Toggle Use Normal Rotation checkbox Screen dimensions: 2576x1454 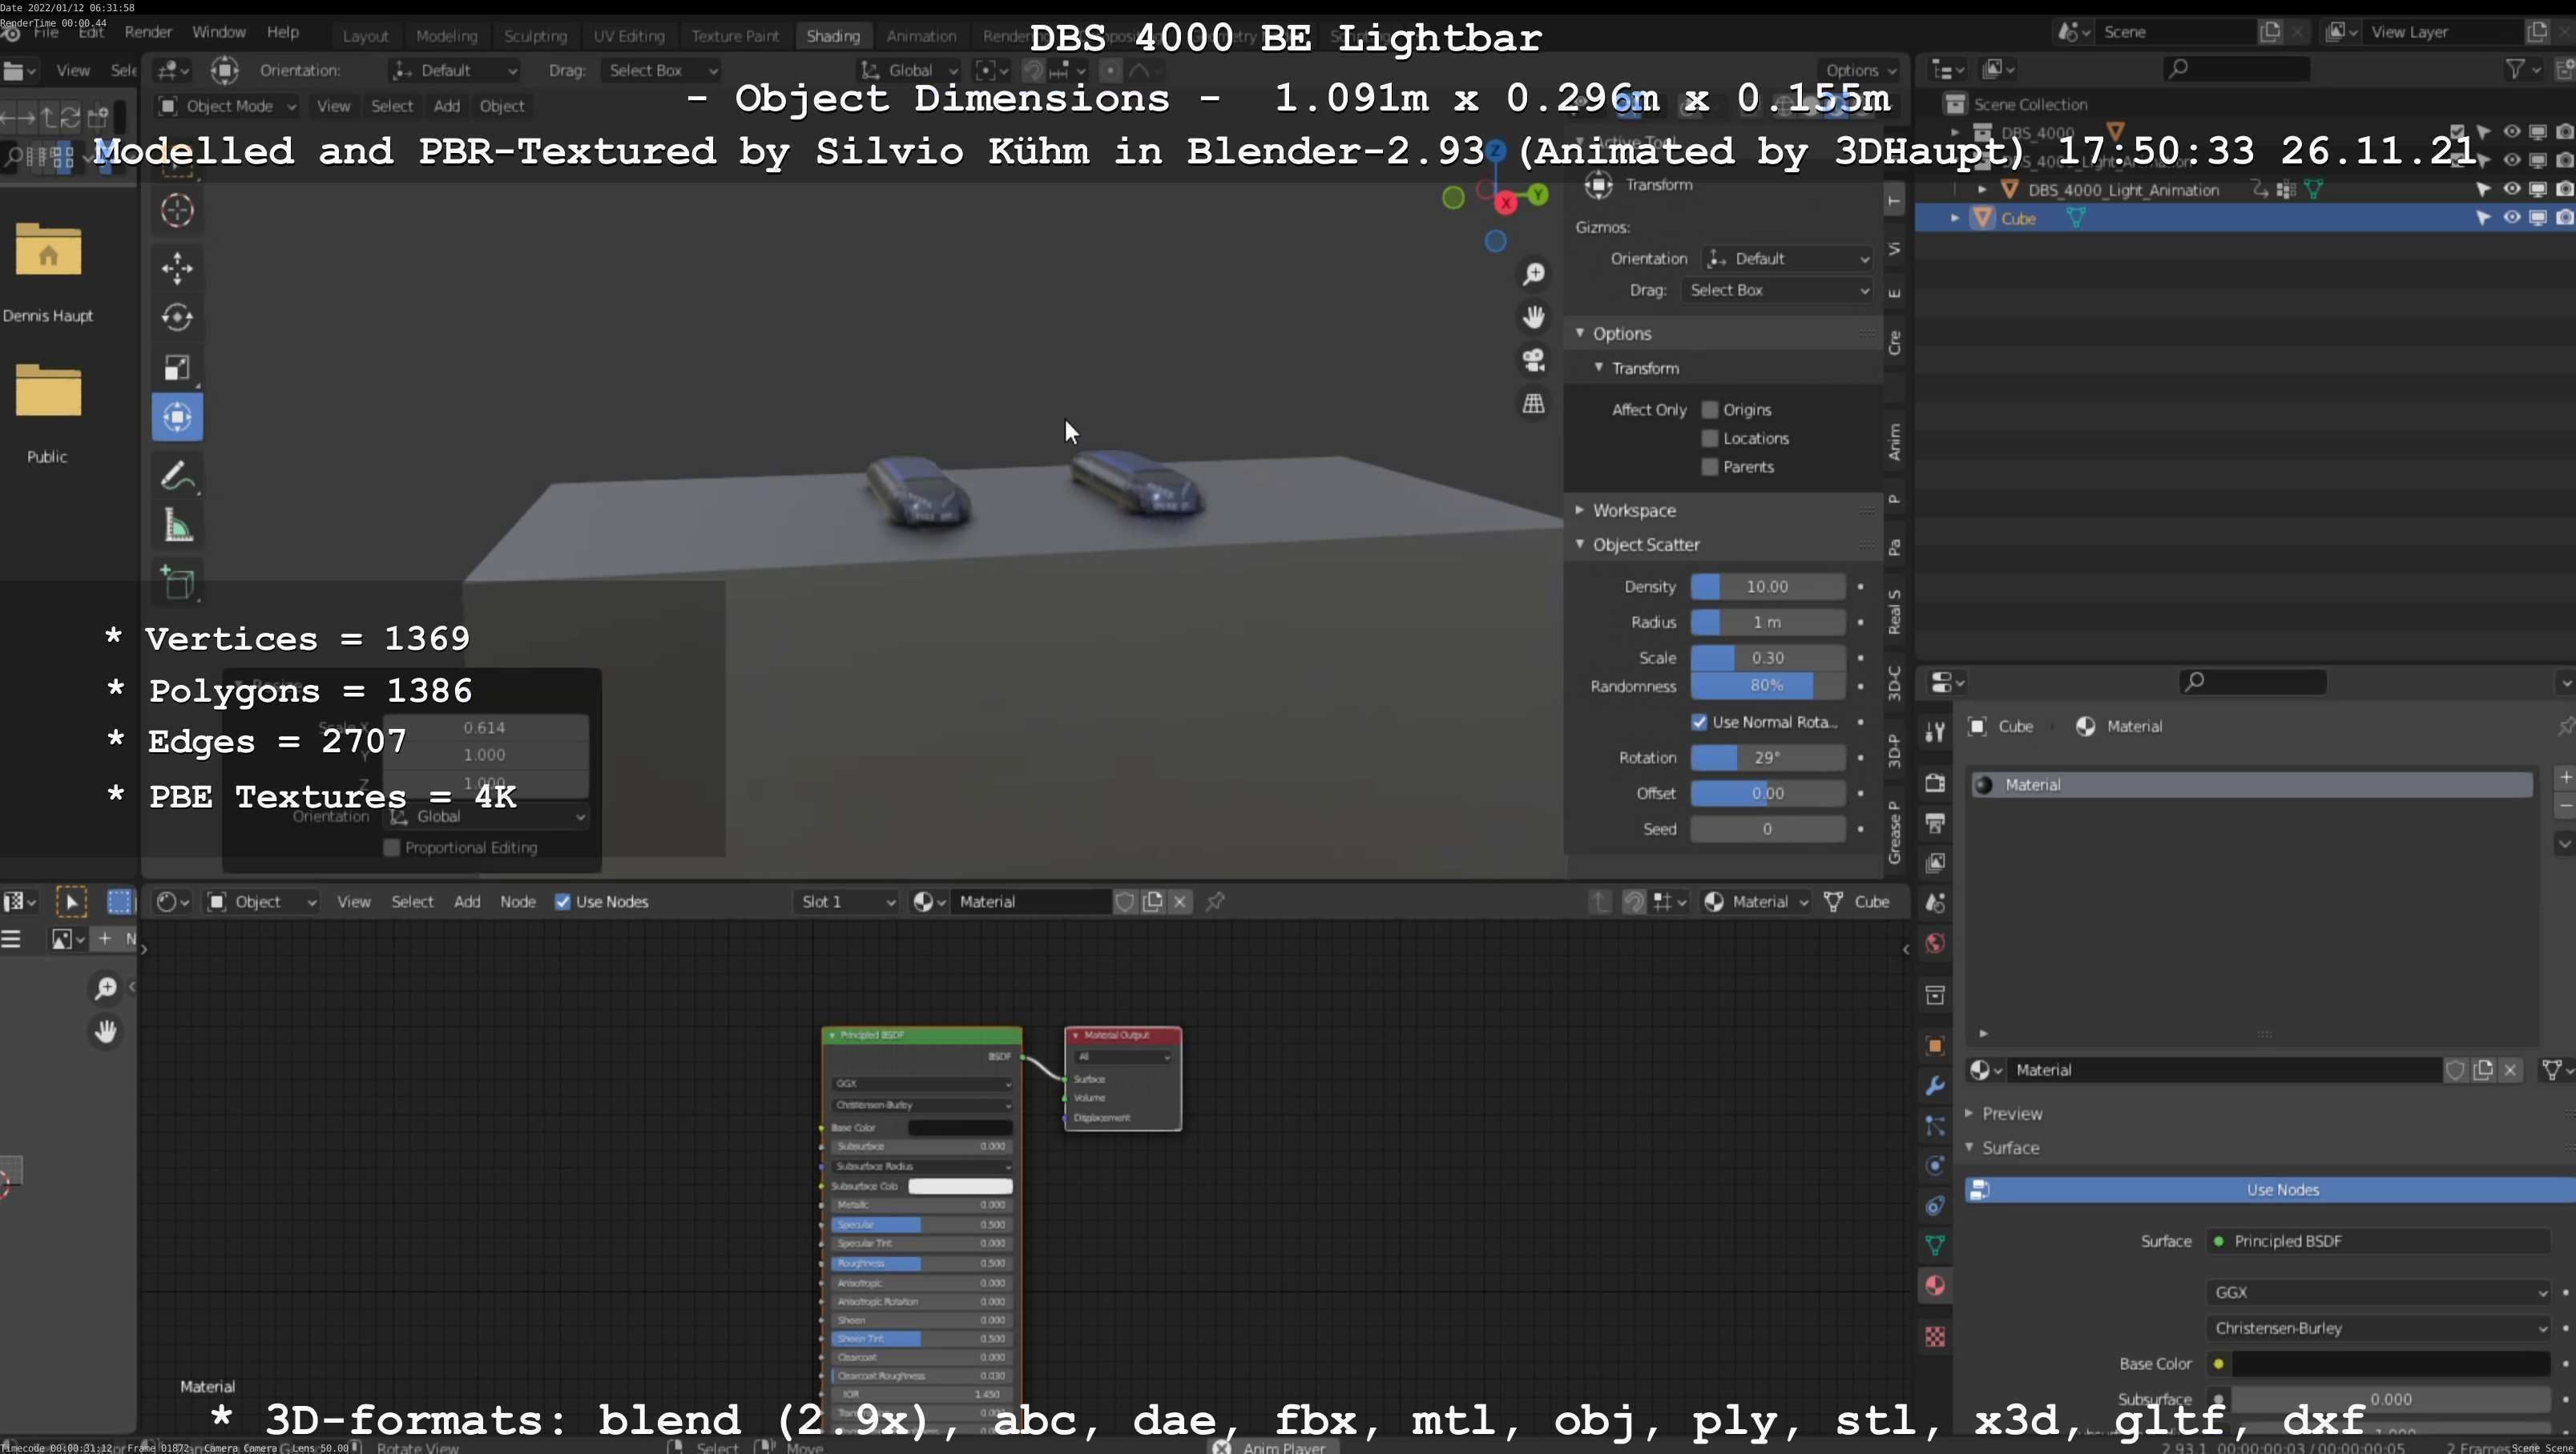1699,722
